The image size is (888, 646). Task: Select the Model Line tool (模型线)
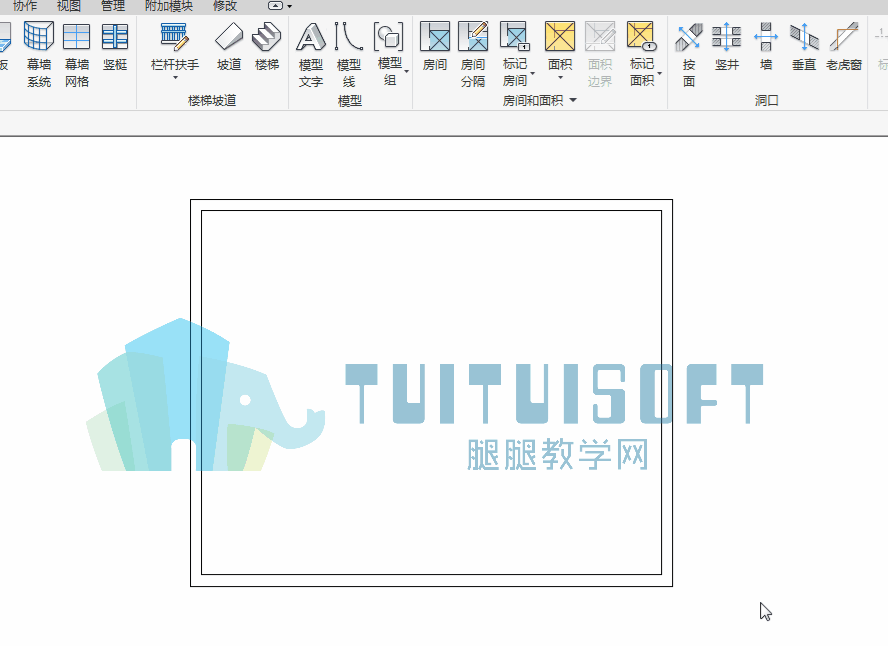pos(349,54)
